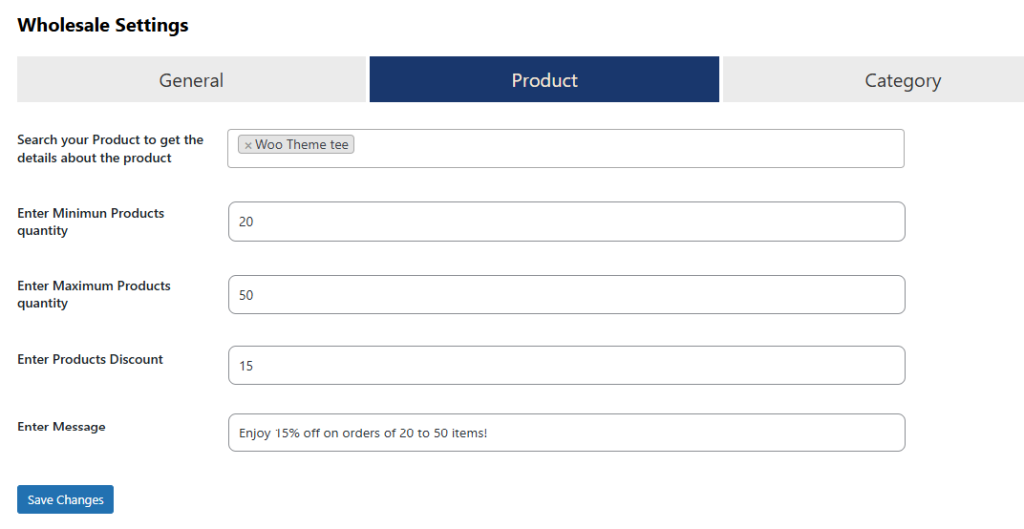The width and height of the screenshot is (1024, 529).
Task: Place cursor in the 'Enjoy 15% off' text
Action: point(362,434)
